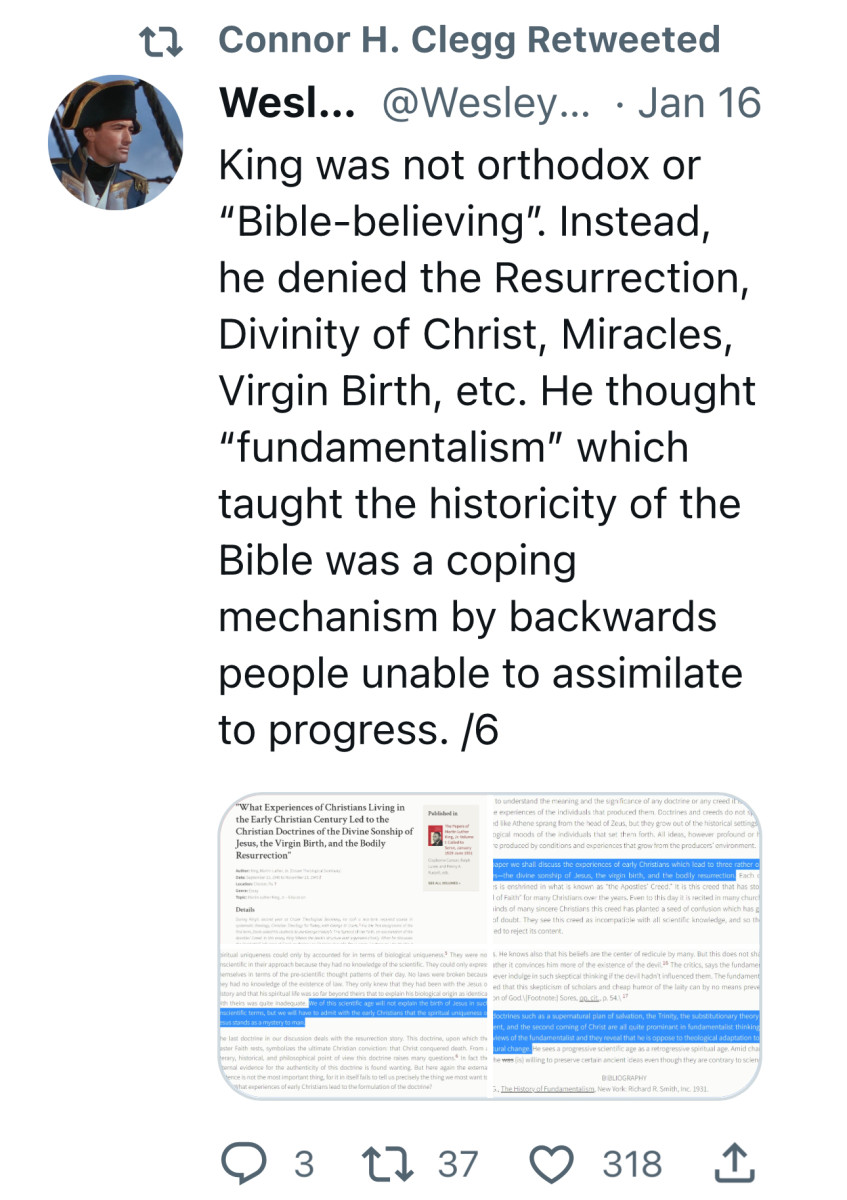847x1200 pixels.
Task: Share the tweet via the upload arrow icon
Action: [735, 1162]
